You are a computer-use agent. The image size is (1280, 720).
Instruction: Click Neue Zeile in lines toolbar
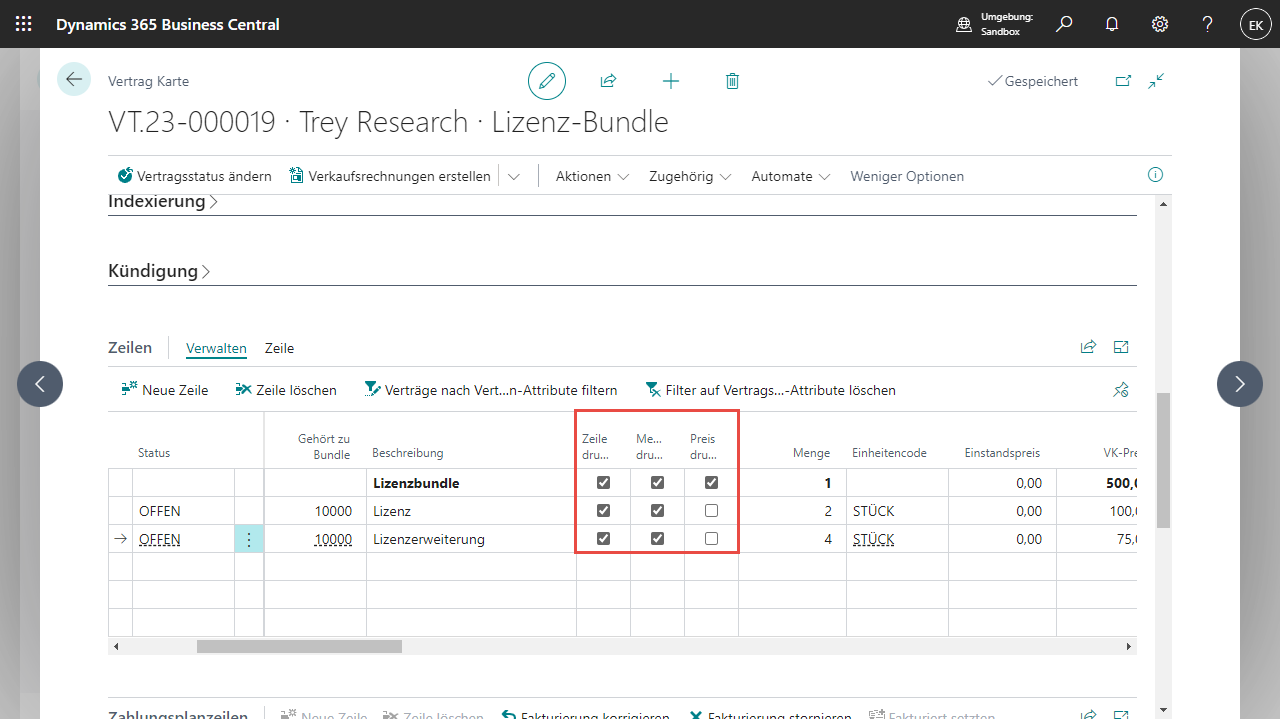[x=165, y=390]
